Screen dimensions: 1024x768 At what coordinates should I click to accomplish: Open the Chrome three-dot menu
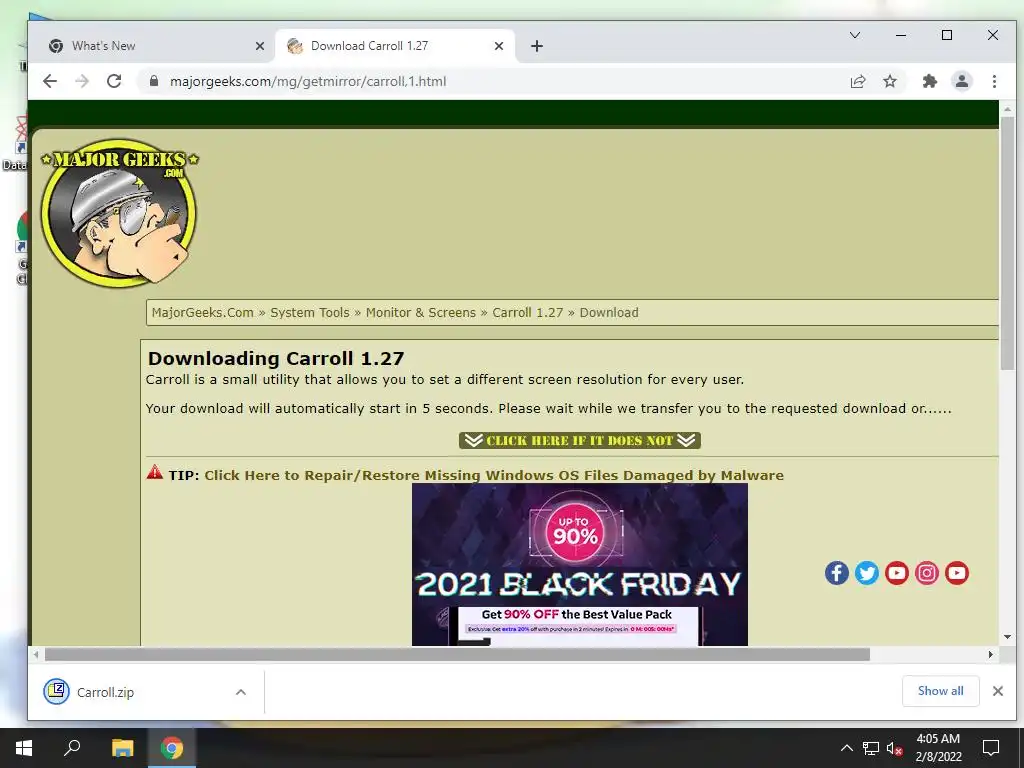click(994, 81)
